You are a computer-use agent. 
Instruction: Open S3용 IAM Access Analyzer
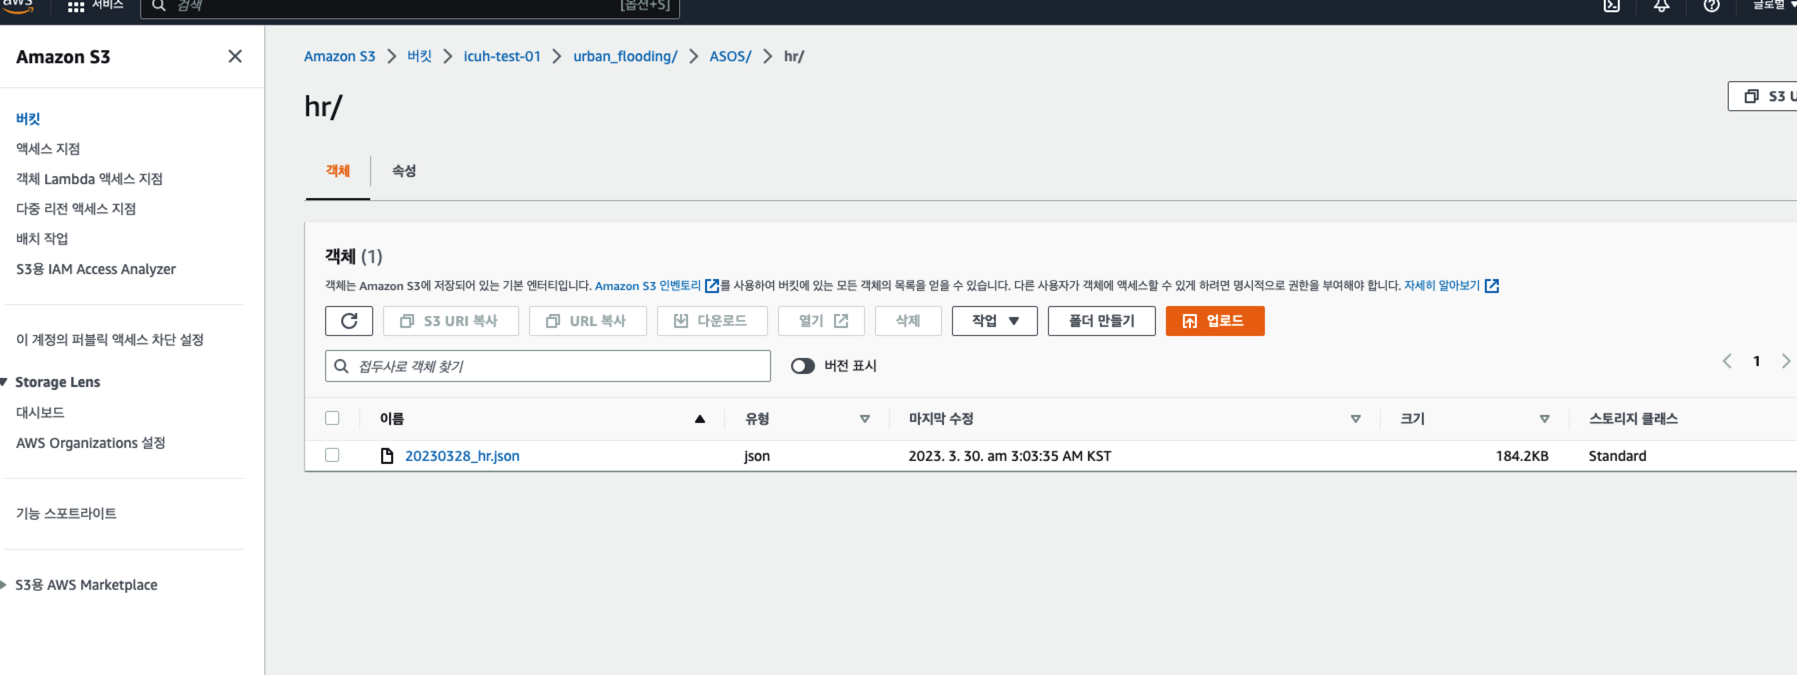[96, 268]
